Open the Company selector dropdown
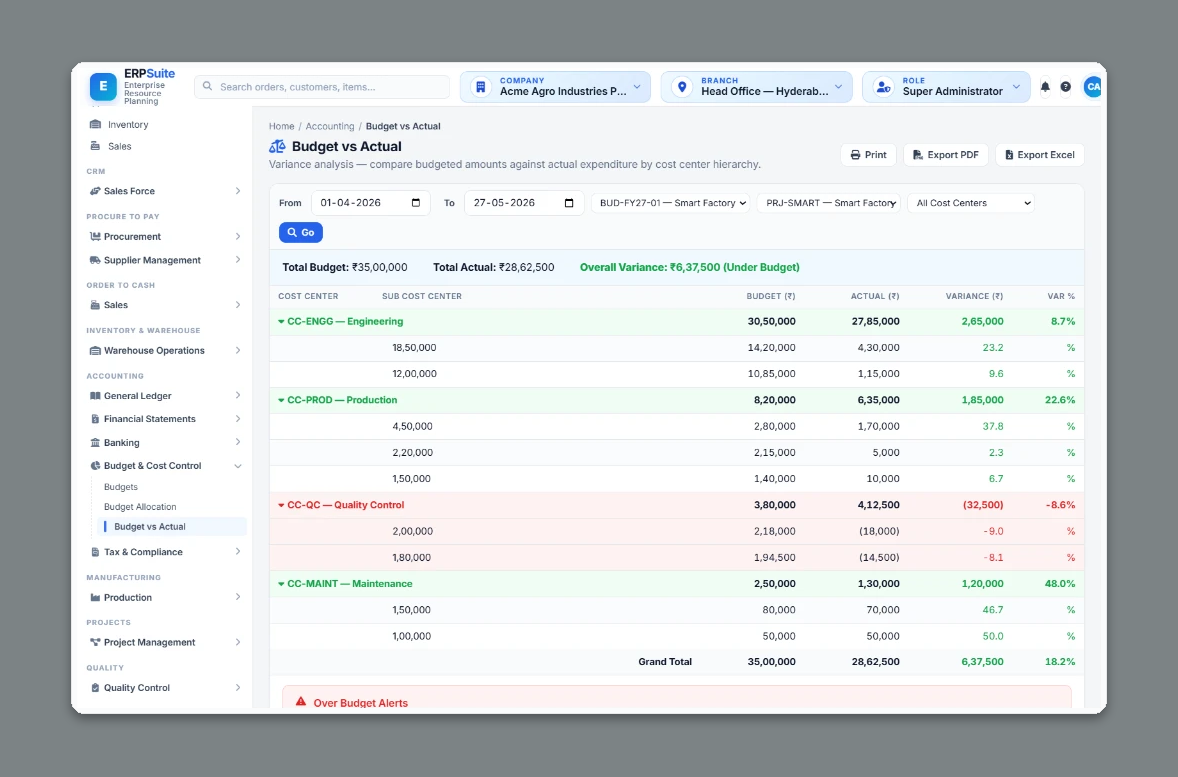 click(555, 87)
